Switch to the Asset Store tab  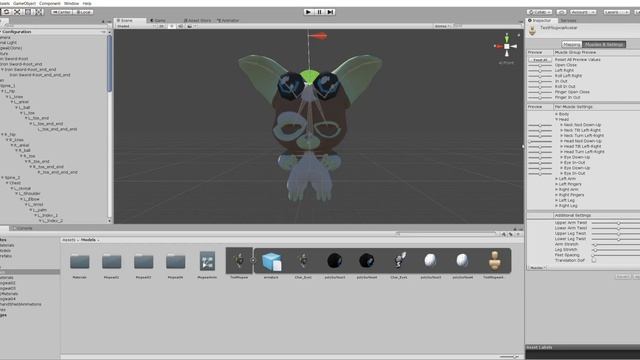pyautogui.click(x=198, y=20)
